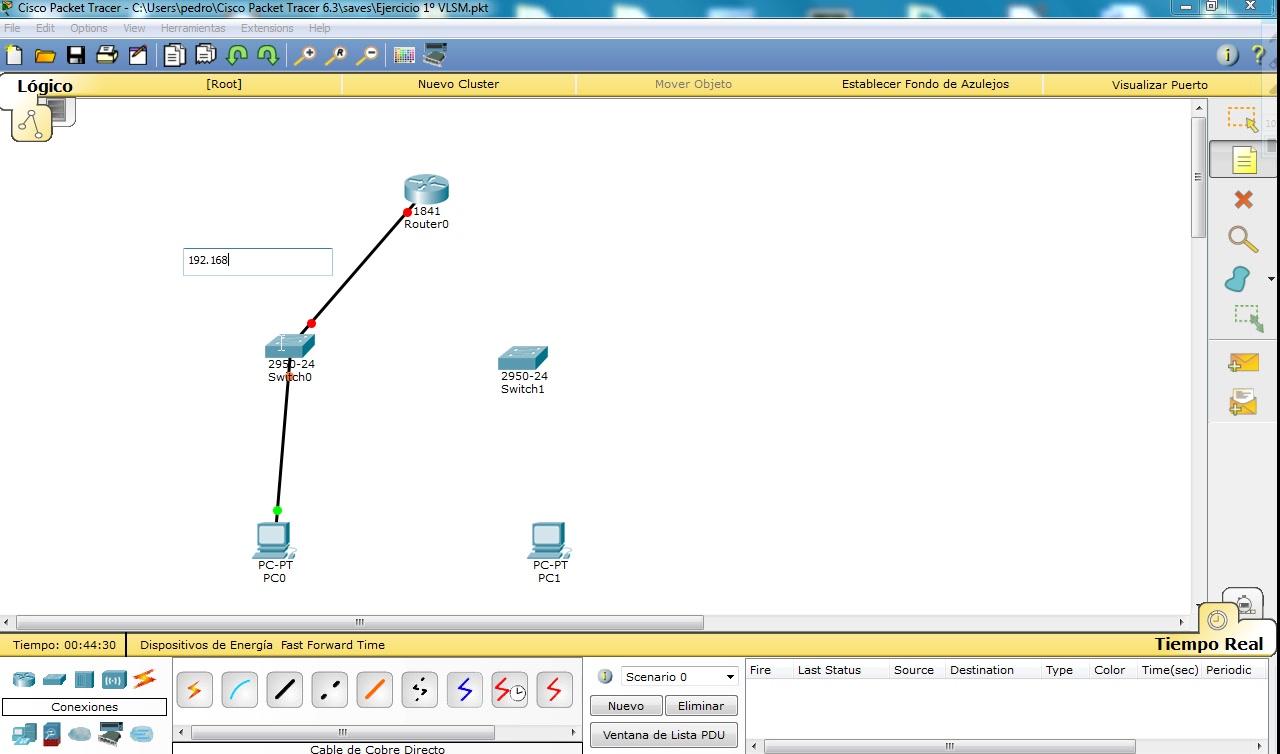Click into the 192.168 note text field
1280x754 pixels.
point(258,261)
